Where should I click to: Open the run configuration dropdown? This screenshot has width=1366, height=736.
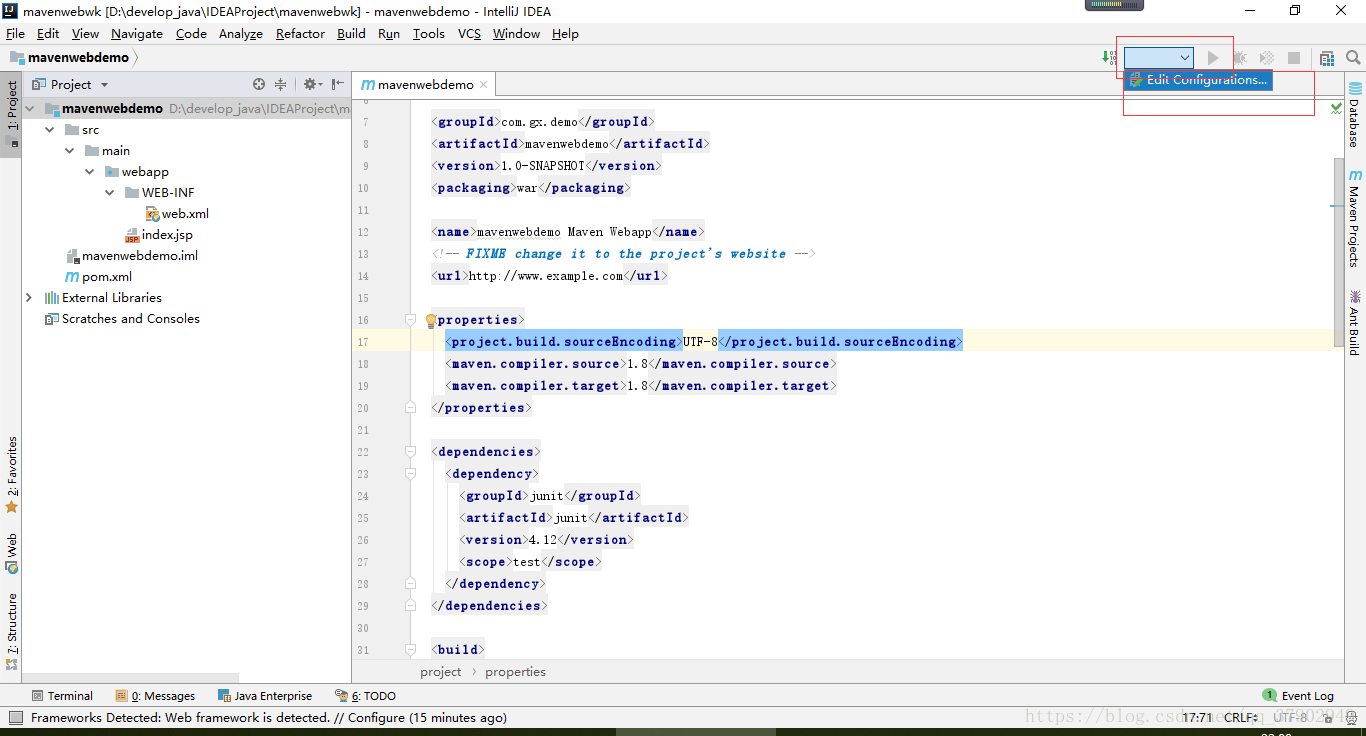(1158, 58)
